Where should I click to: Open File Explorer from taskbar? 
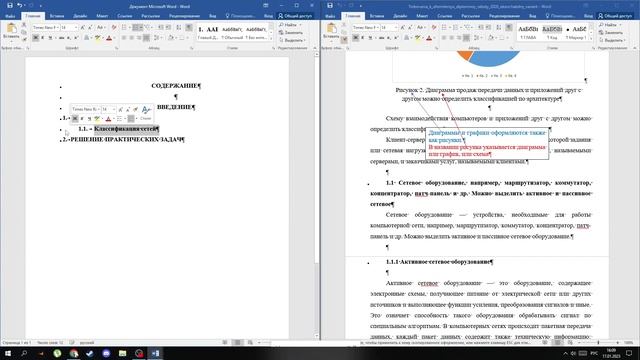(x=122, y=353)
